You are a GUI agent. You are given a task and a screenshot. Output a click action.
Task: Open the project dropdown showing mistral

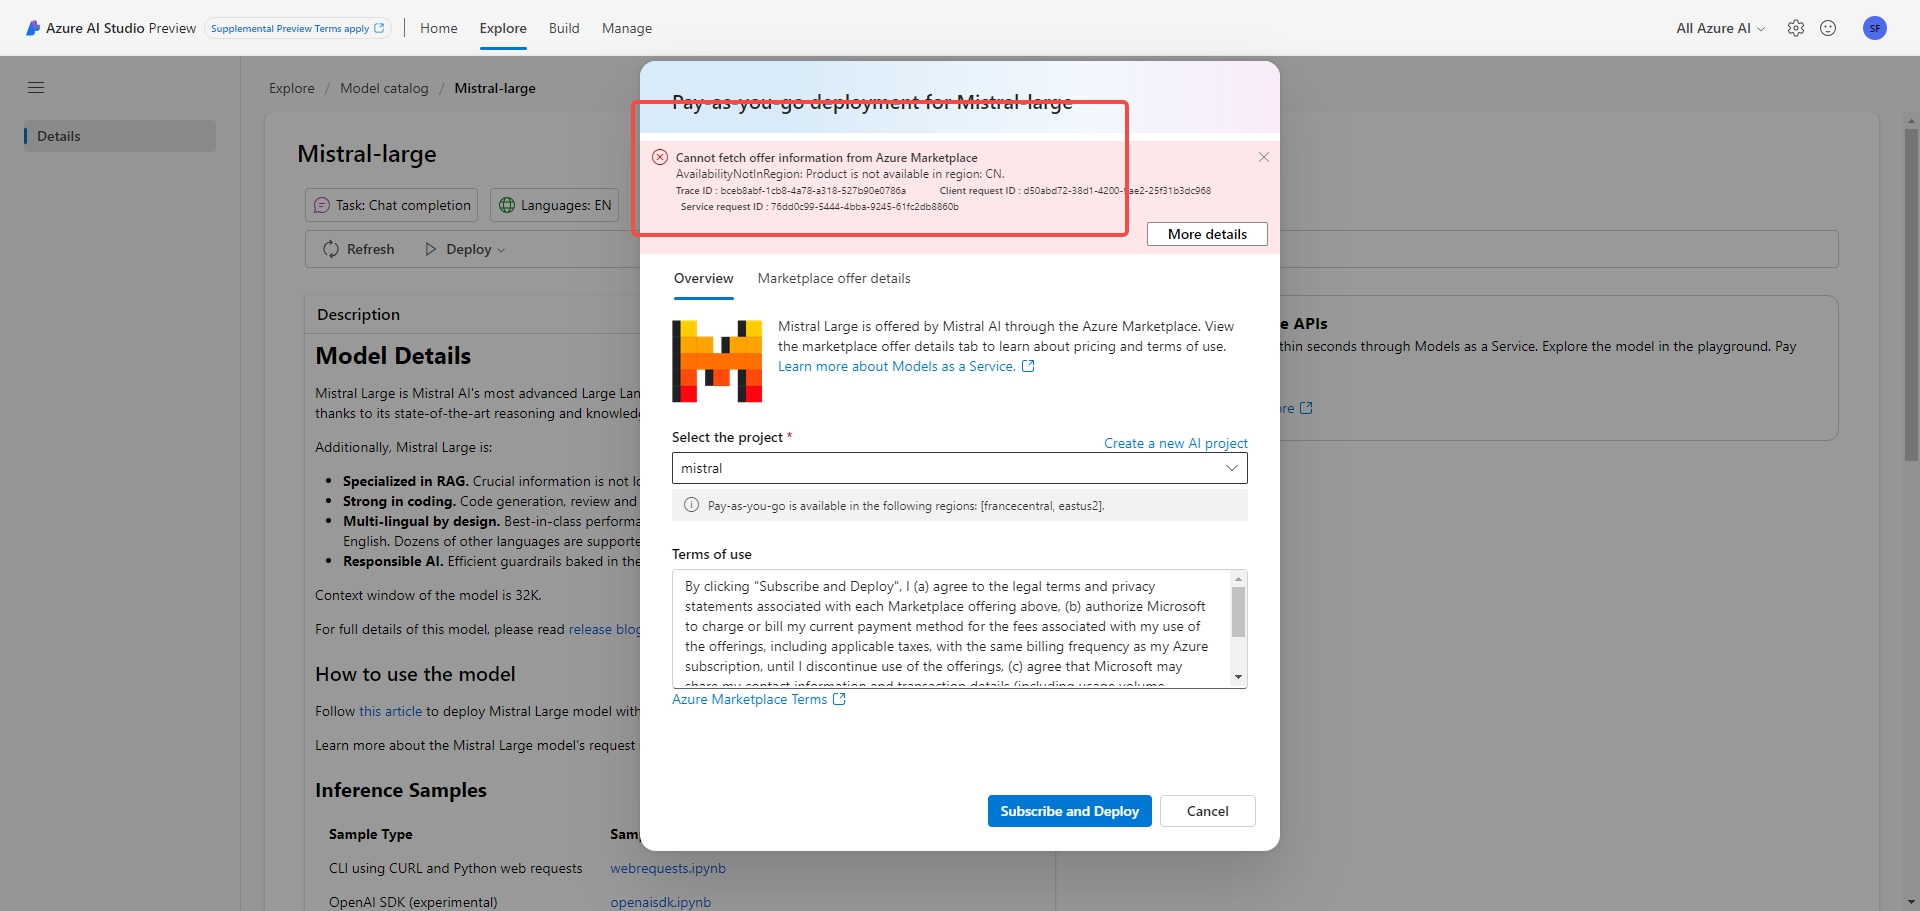pyautogui.click(x=960, y=468)
